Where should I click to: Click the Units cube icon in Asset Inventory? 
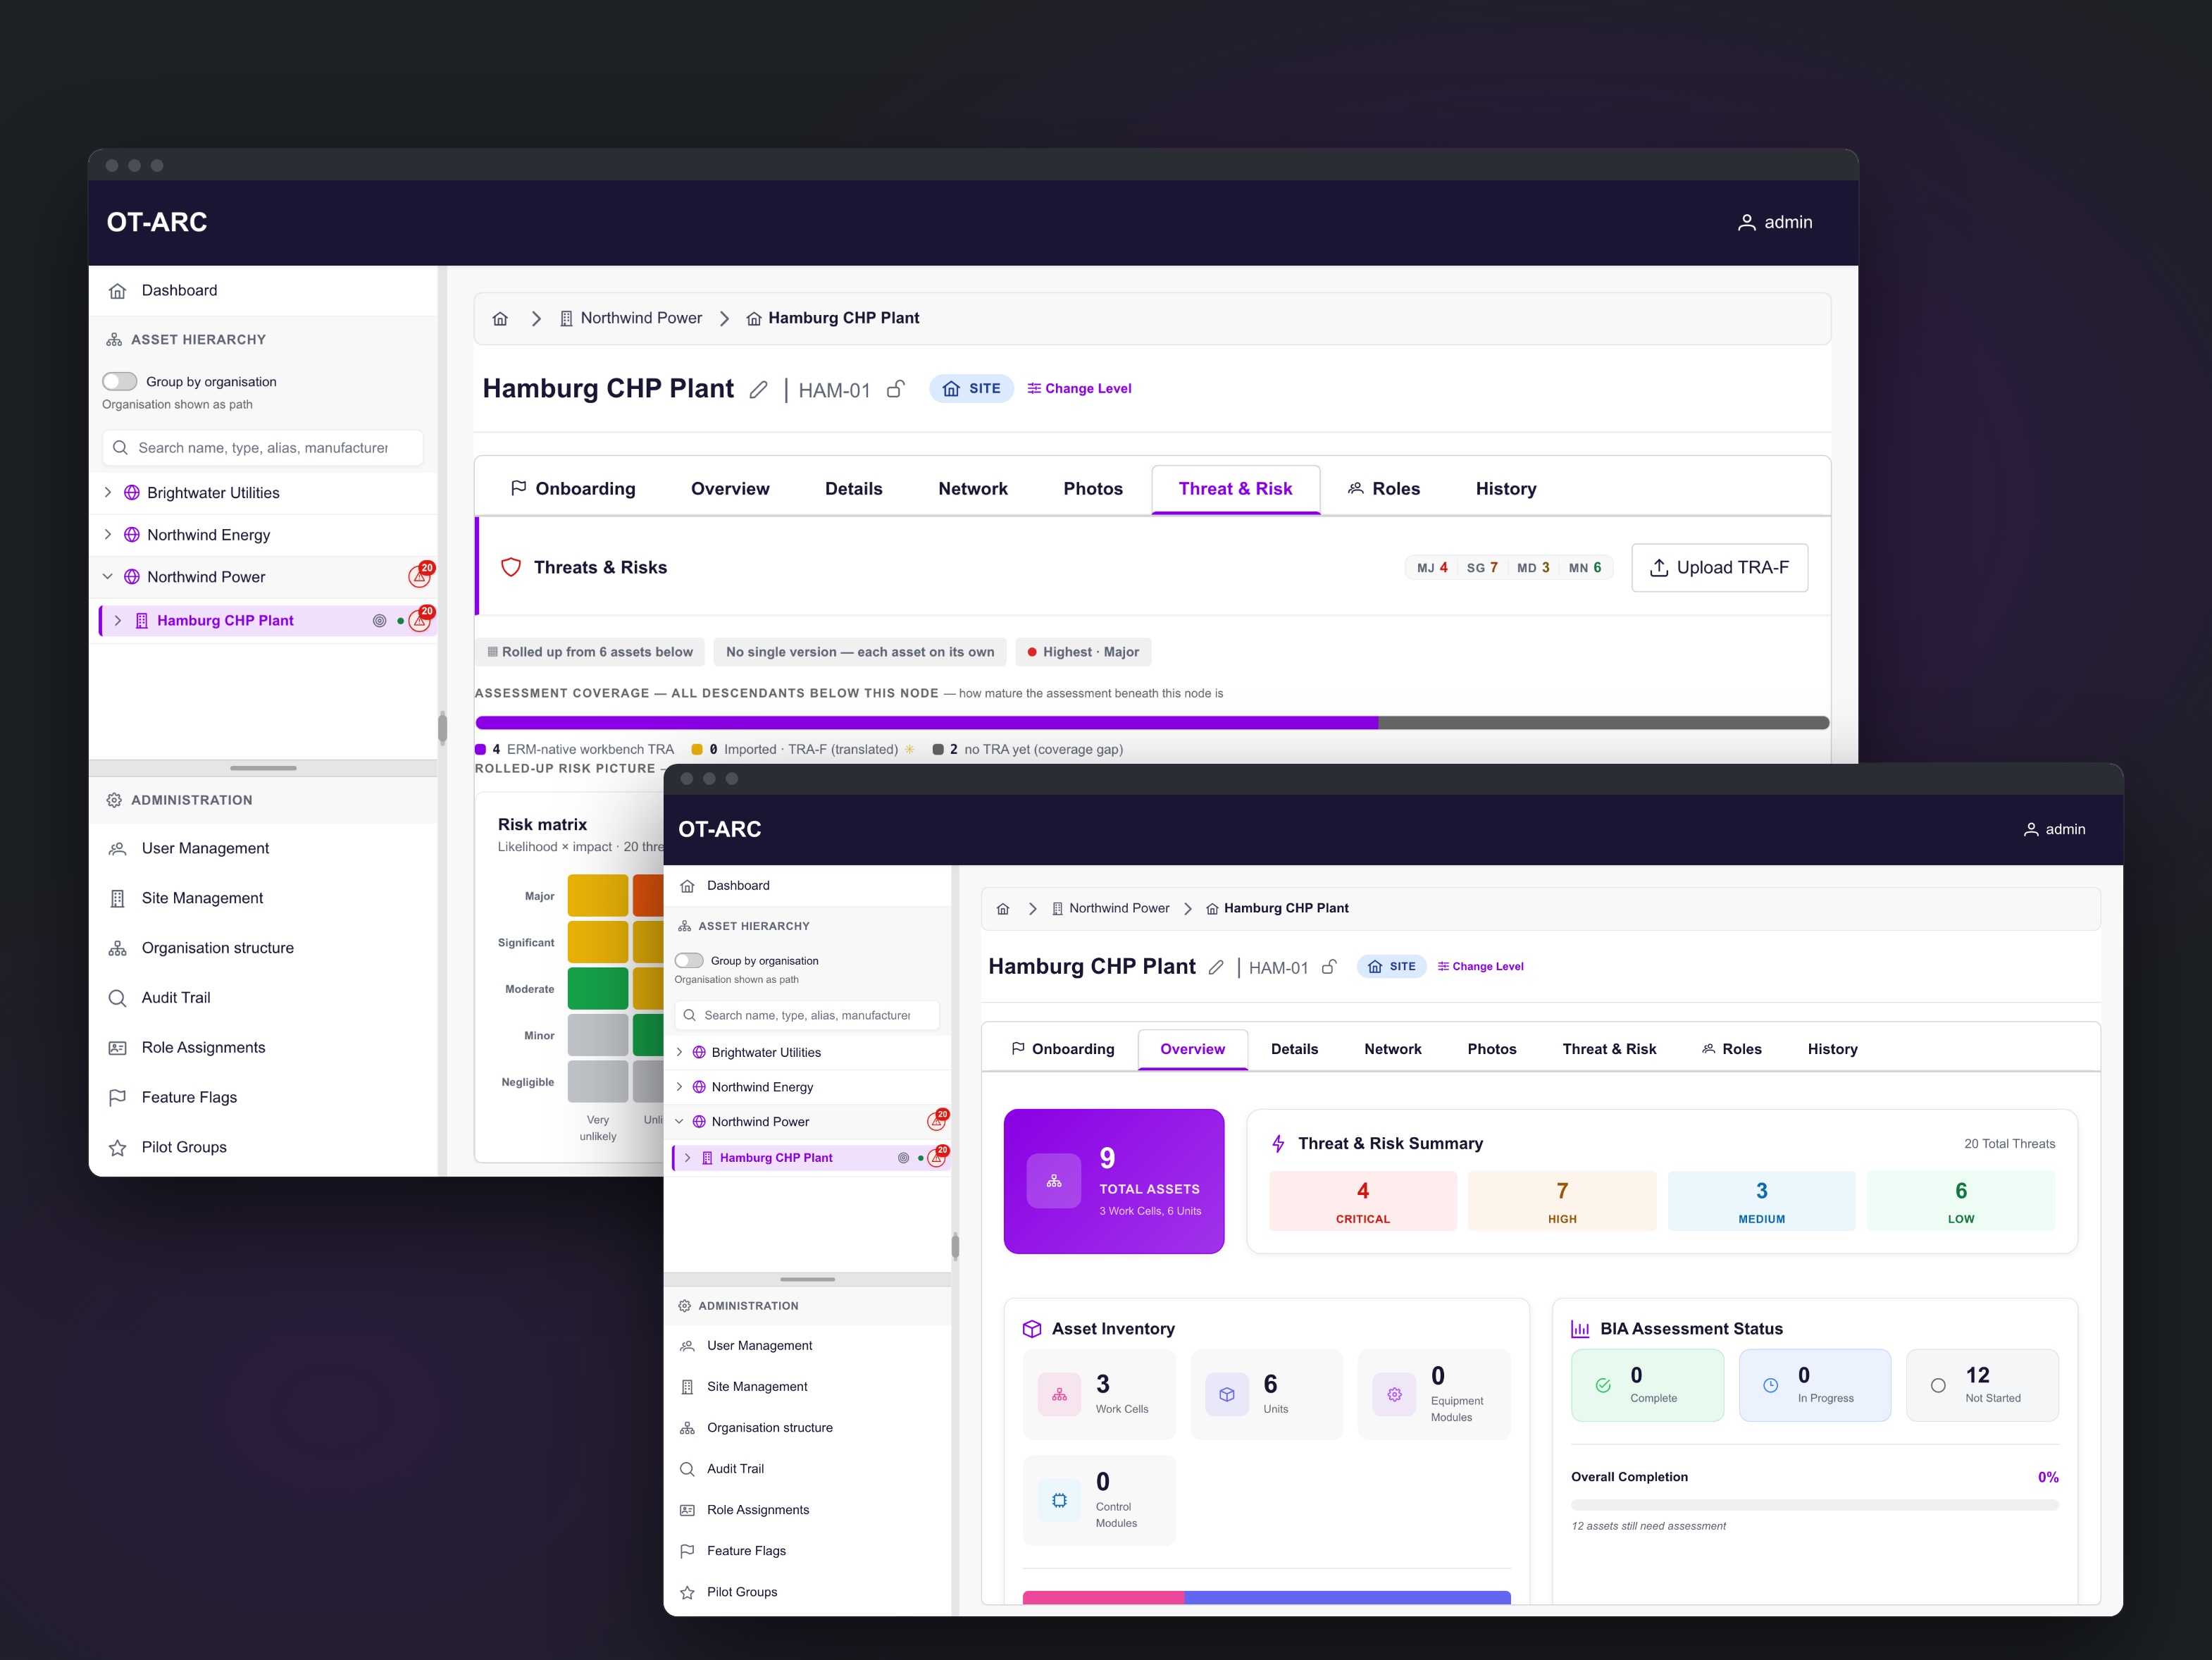click(1227, 1394)
